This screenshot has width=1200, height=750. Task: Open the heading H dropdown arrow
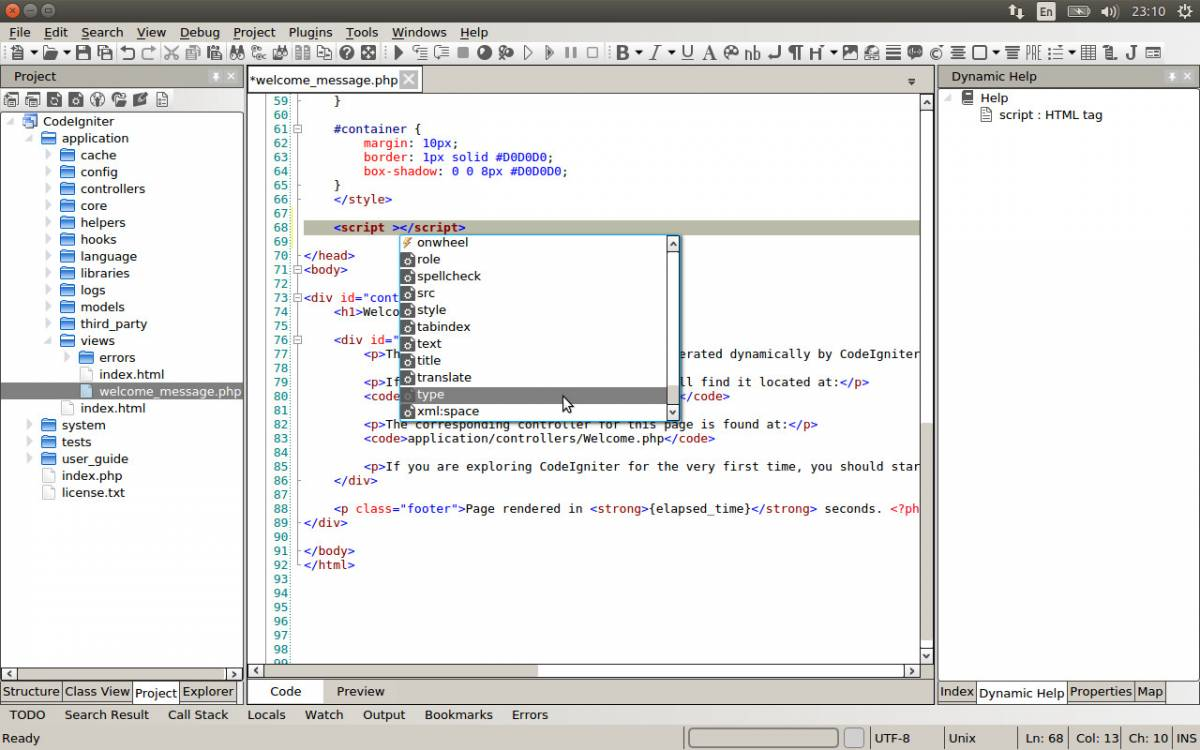pyautogui.click(x=833, y=52)
